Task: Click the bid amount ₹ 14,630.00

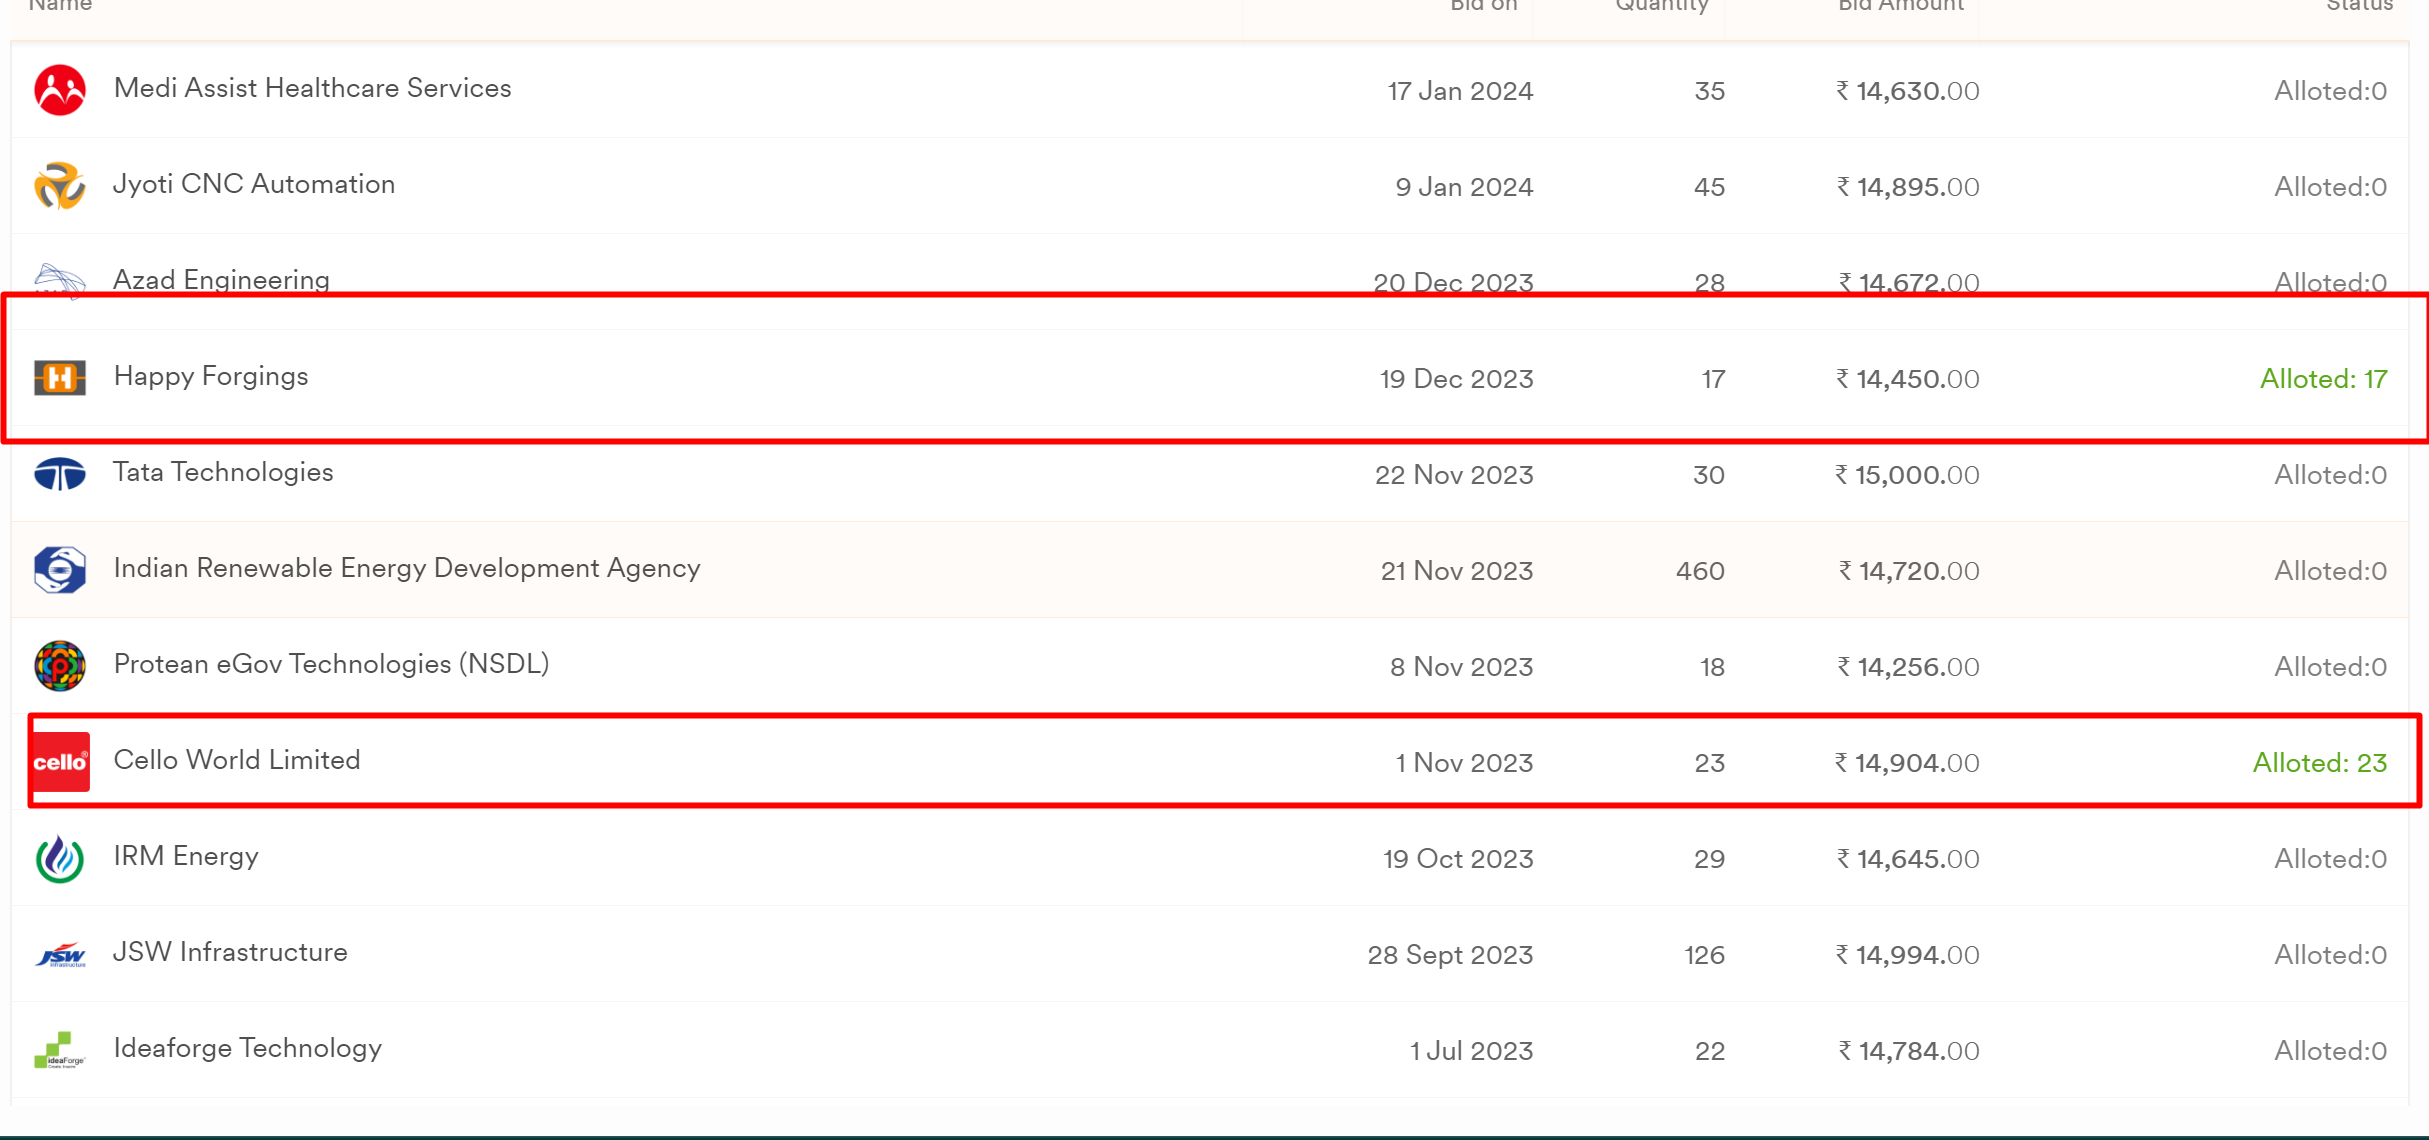Action: click(1907, 91)
